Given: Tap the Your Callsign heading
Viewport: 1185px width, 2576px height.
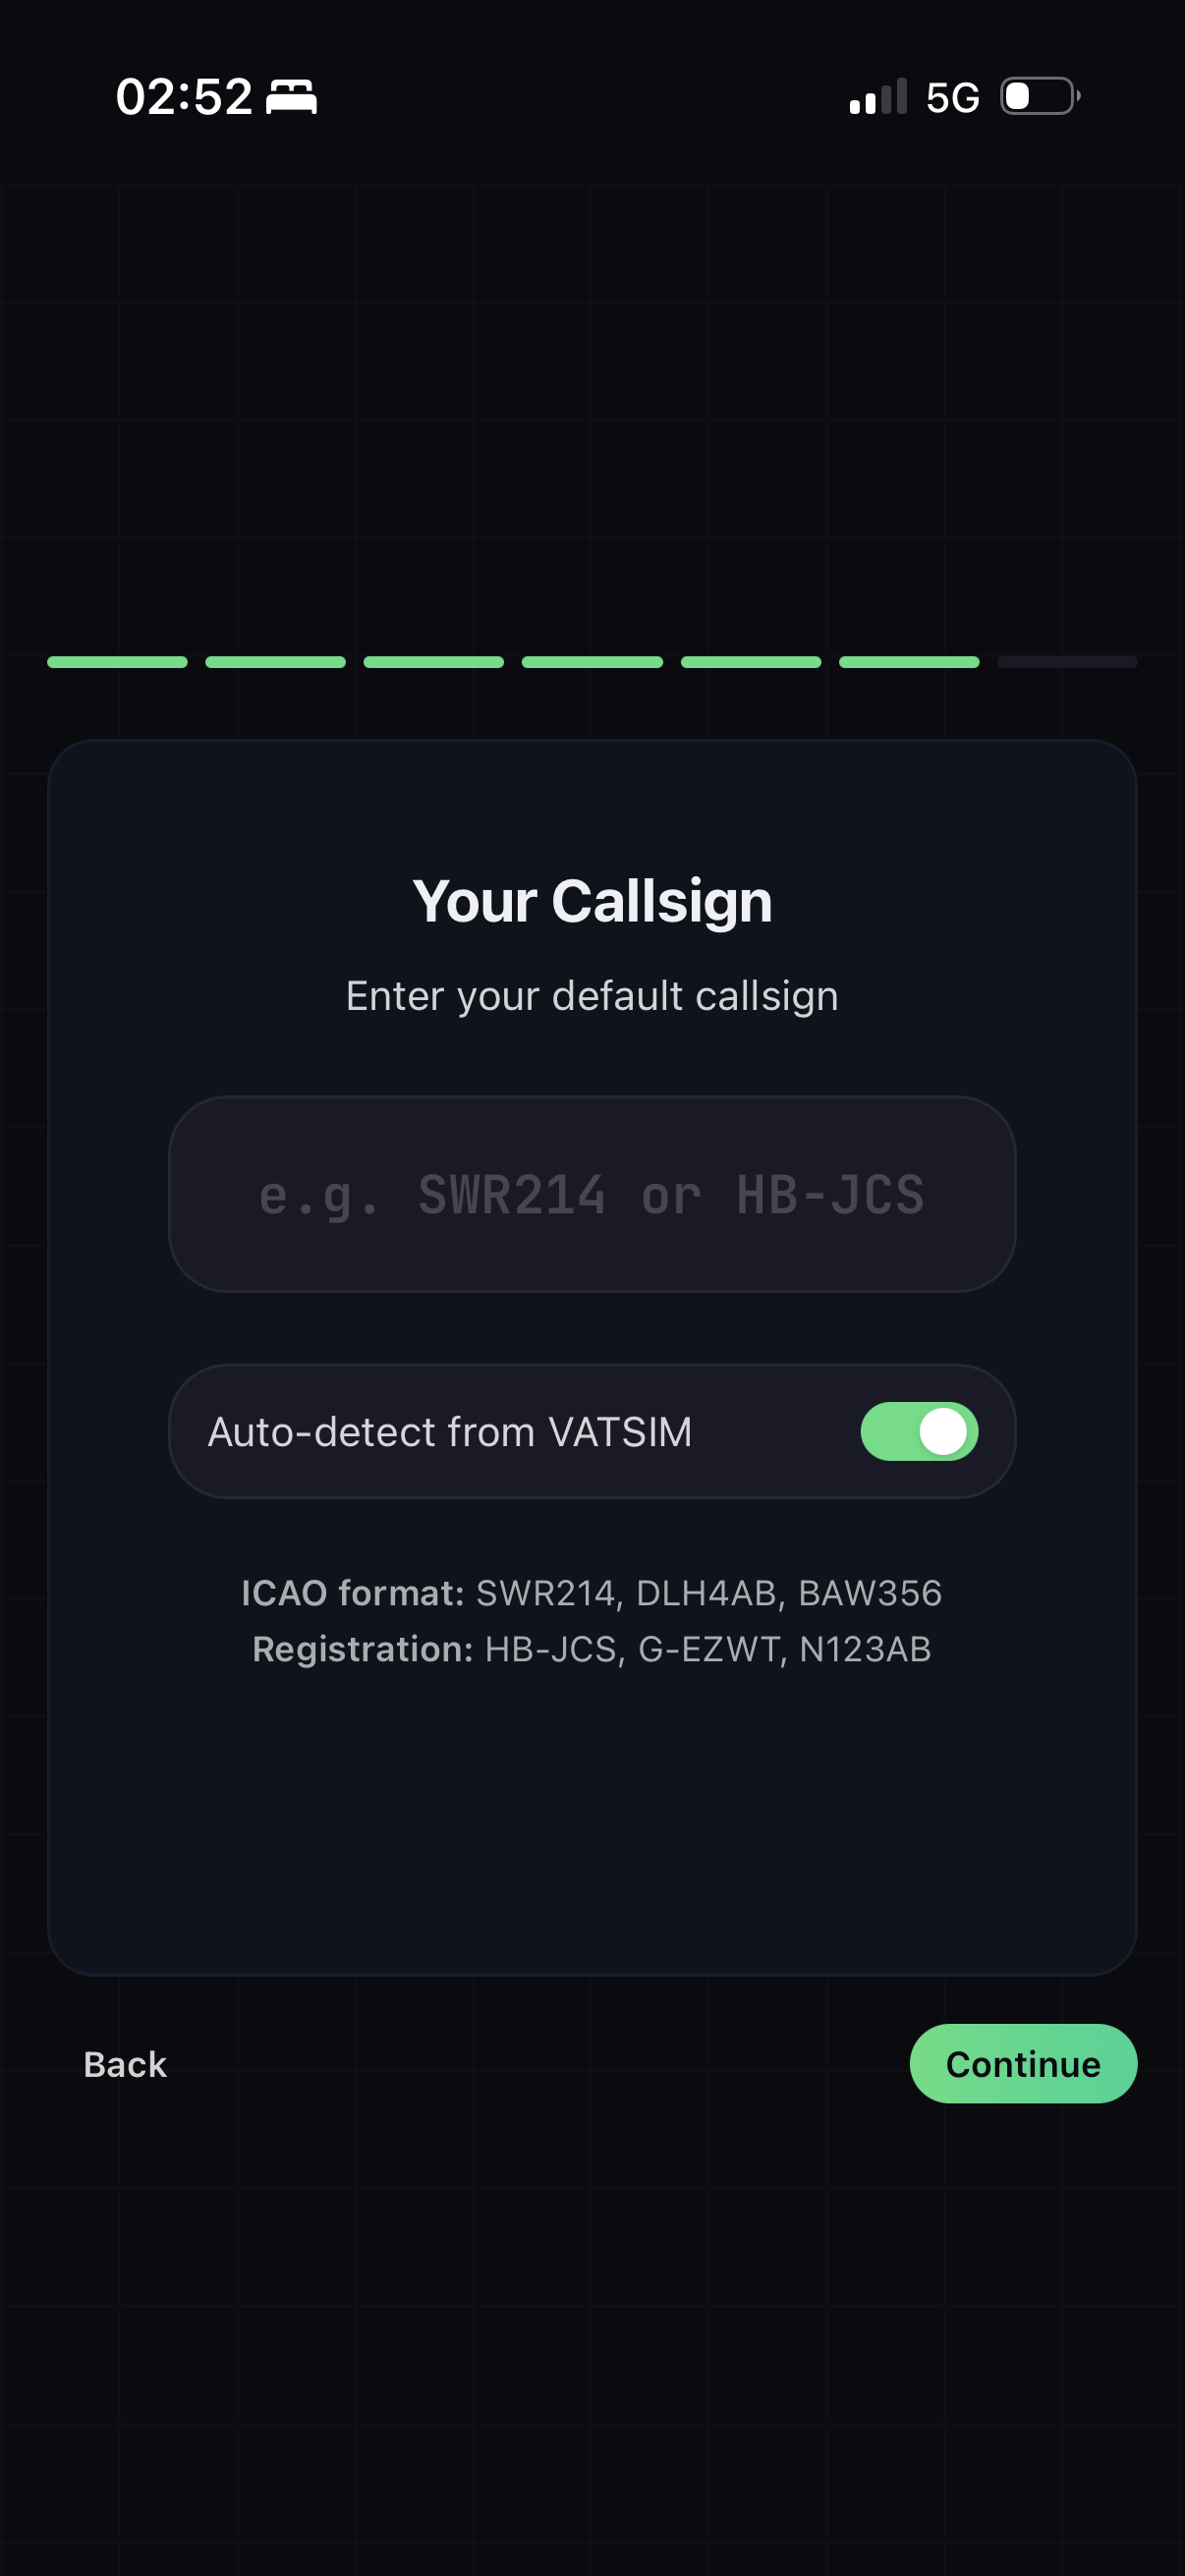Looking at the screenshot, I should pos(592,900).
